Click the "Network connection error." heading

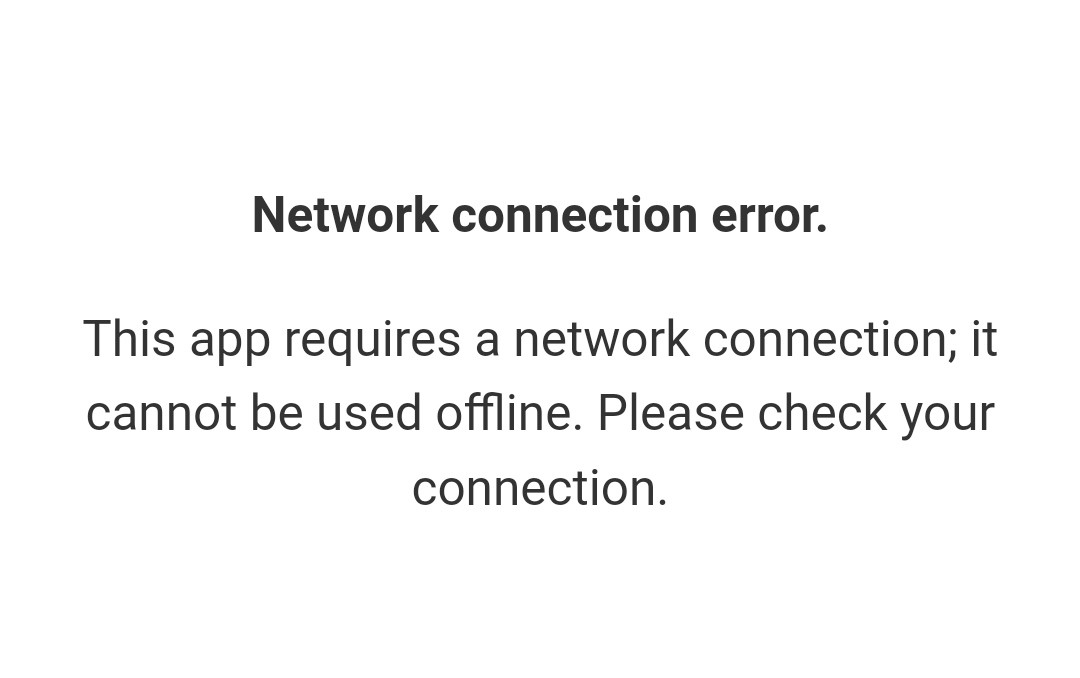(540, 215)
